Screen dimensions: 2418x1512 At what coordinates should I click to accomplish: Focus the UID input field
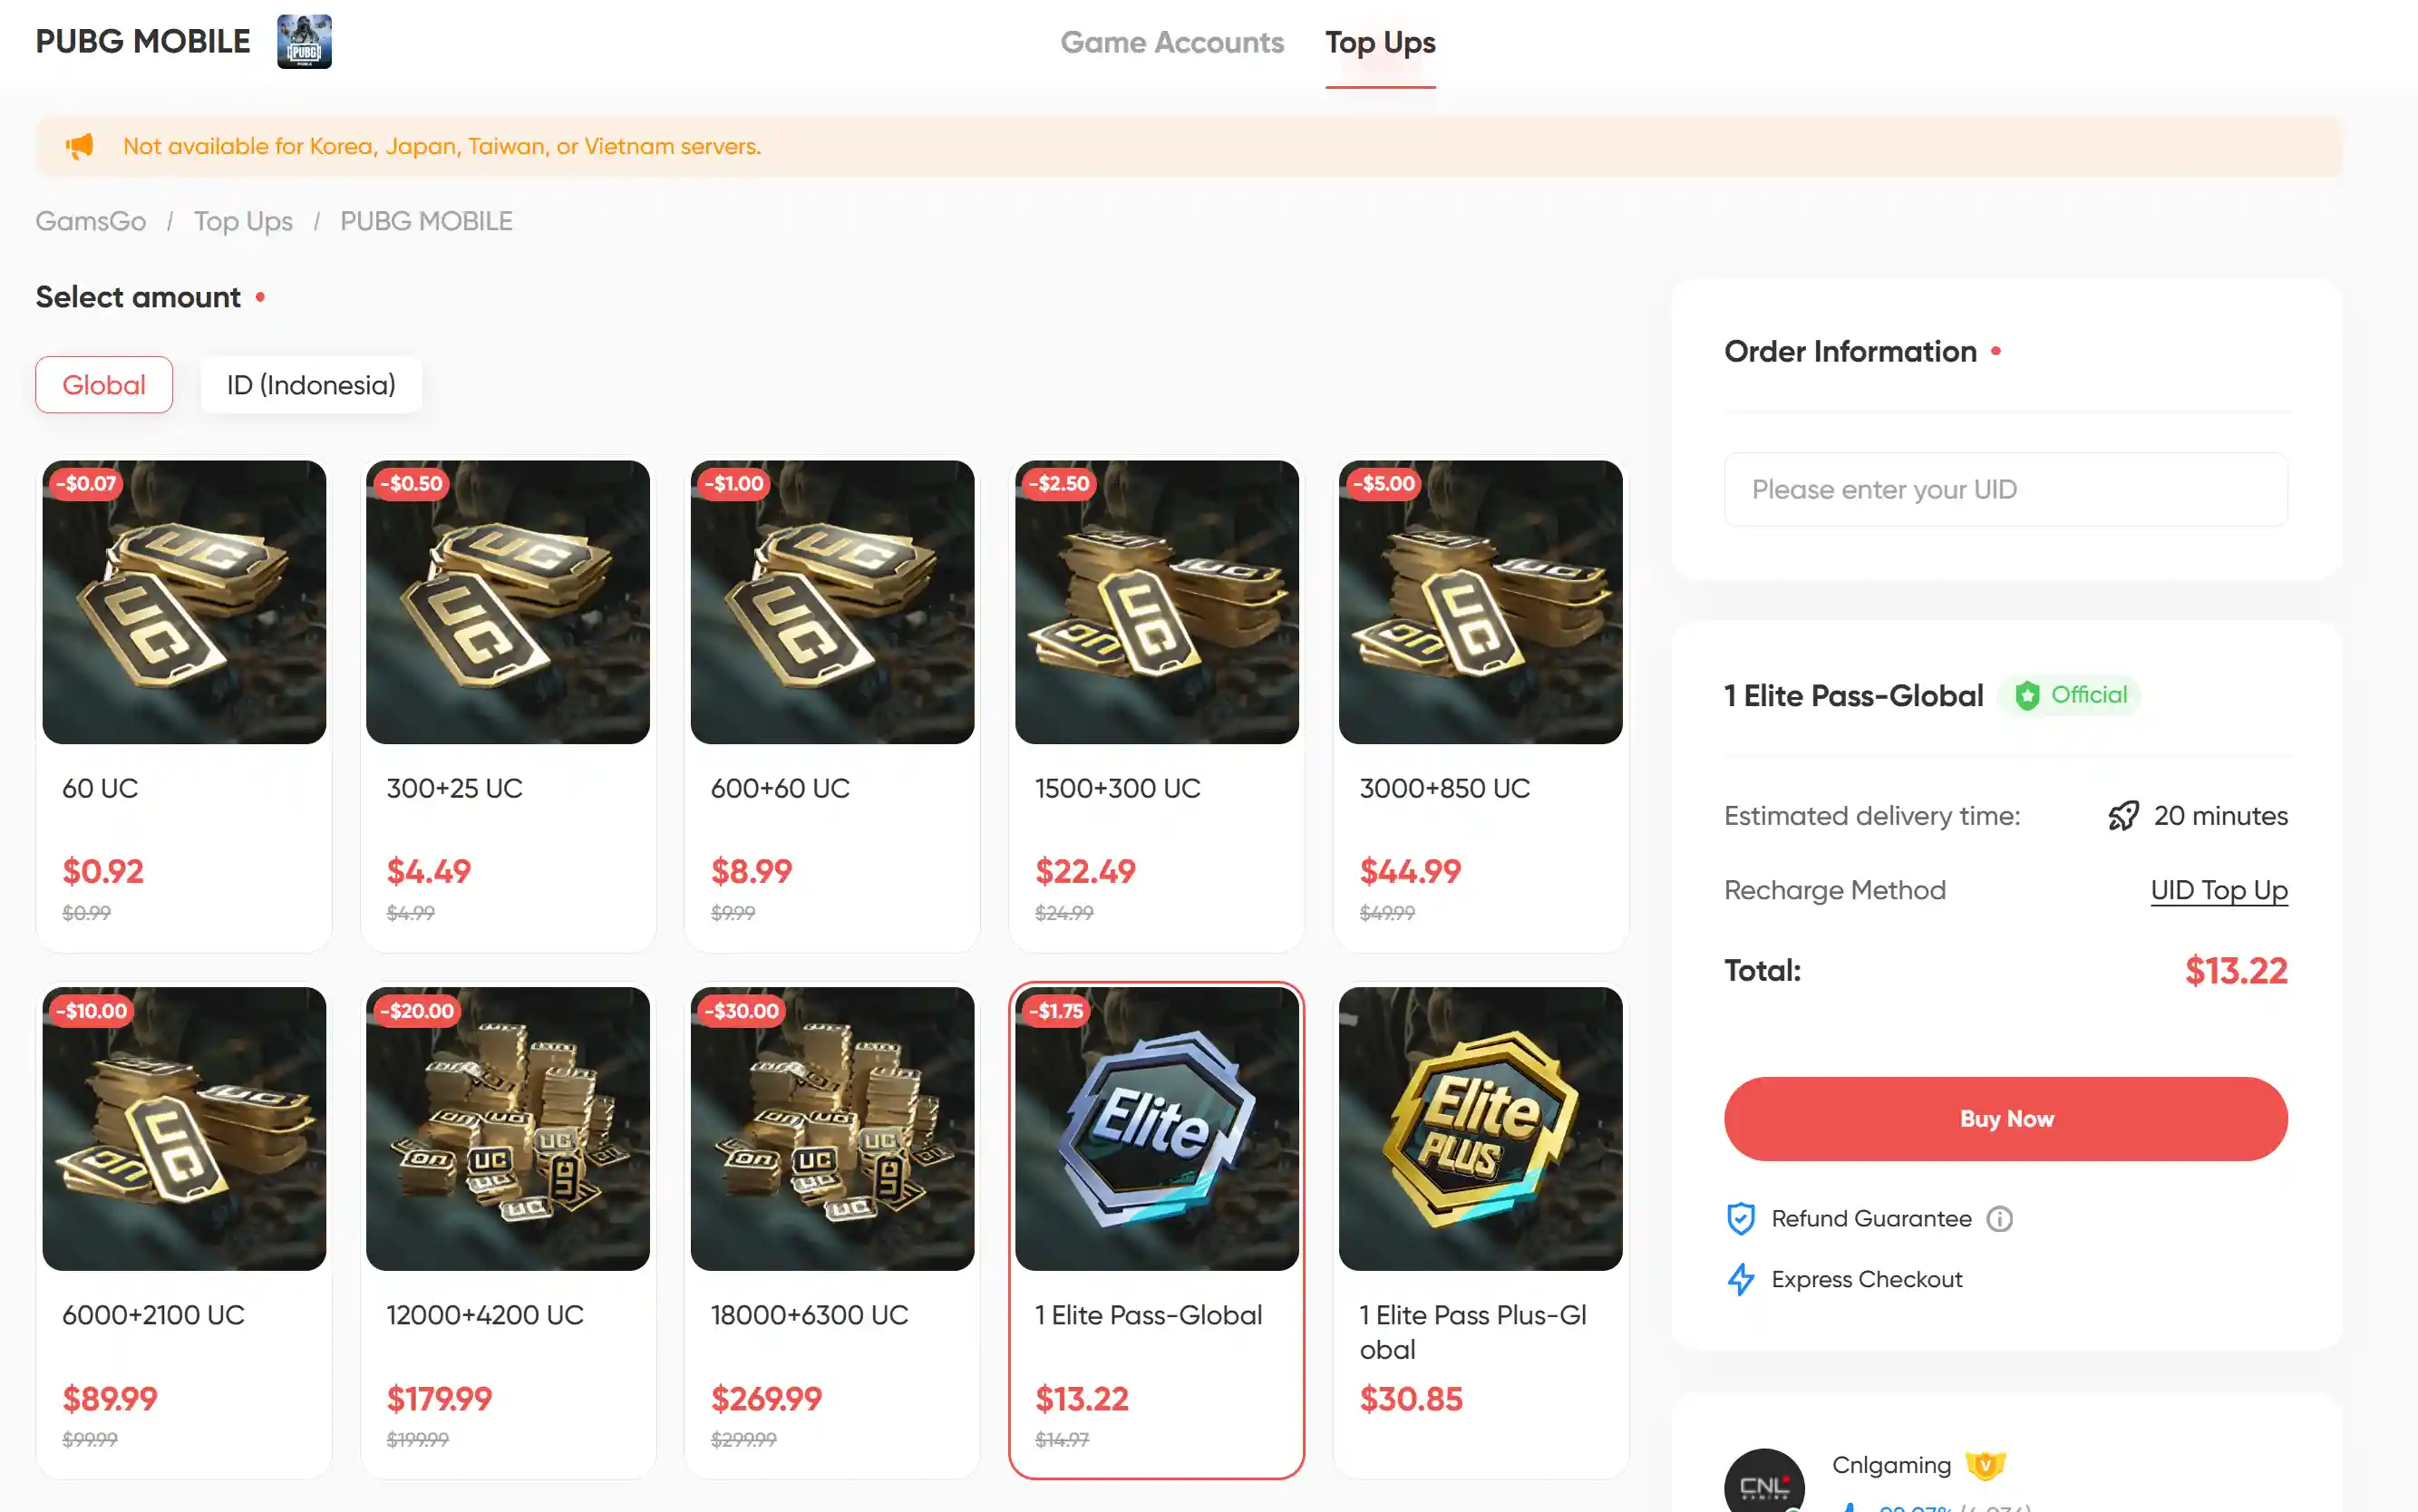[2005, 489]
